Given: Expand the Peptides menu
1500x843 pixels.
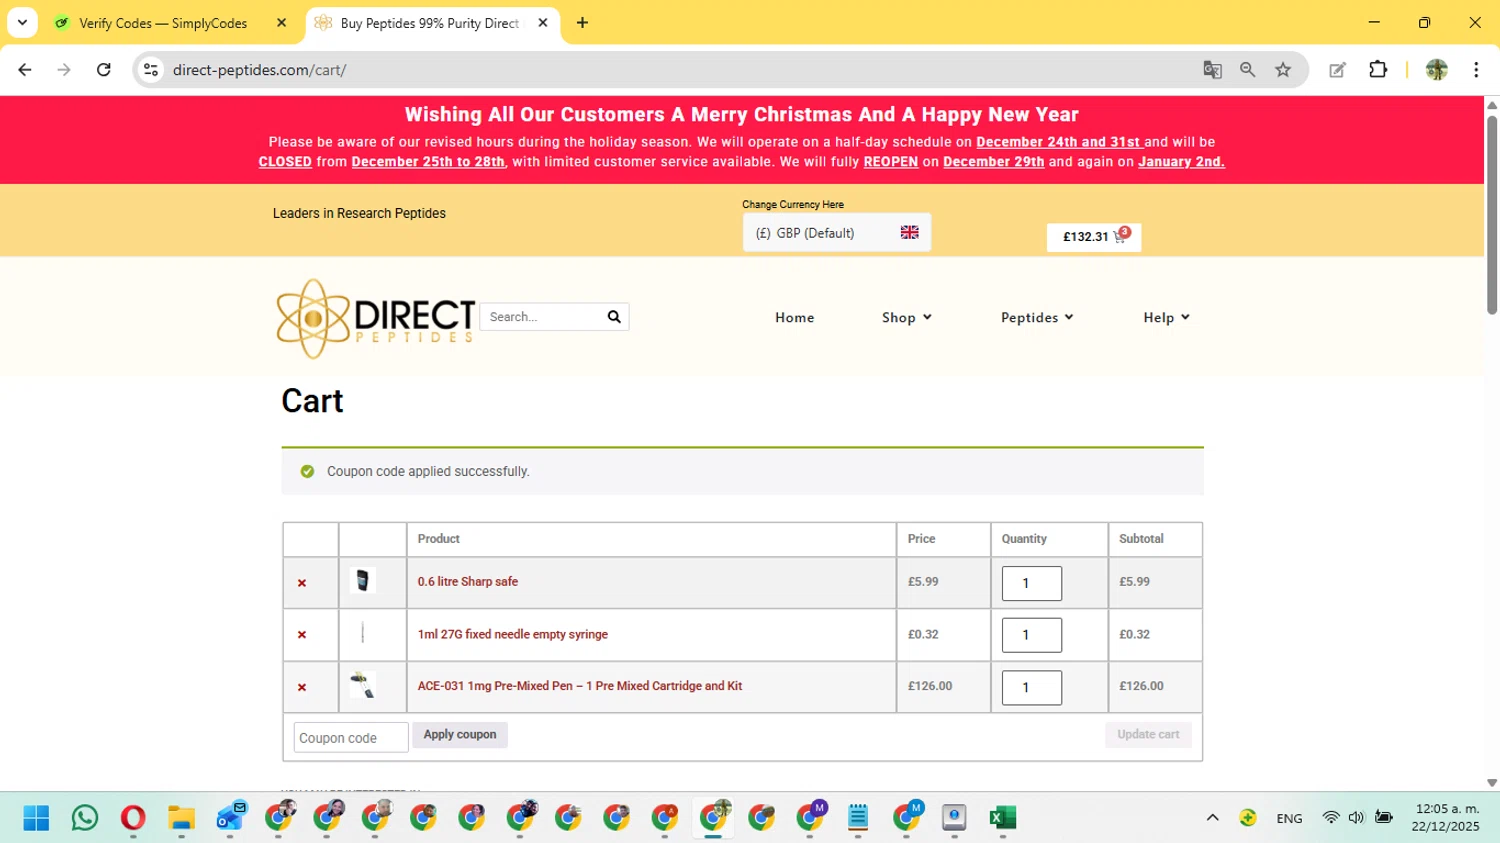Looking at the screenshot, I should (1037, 318).
